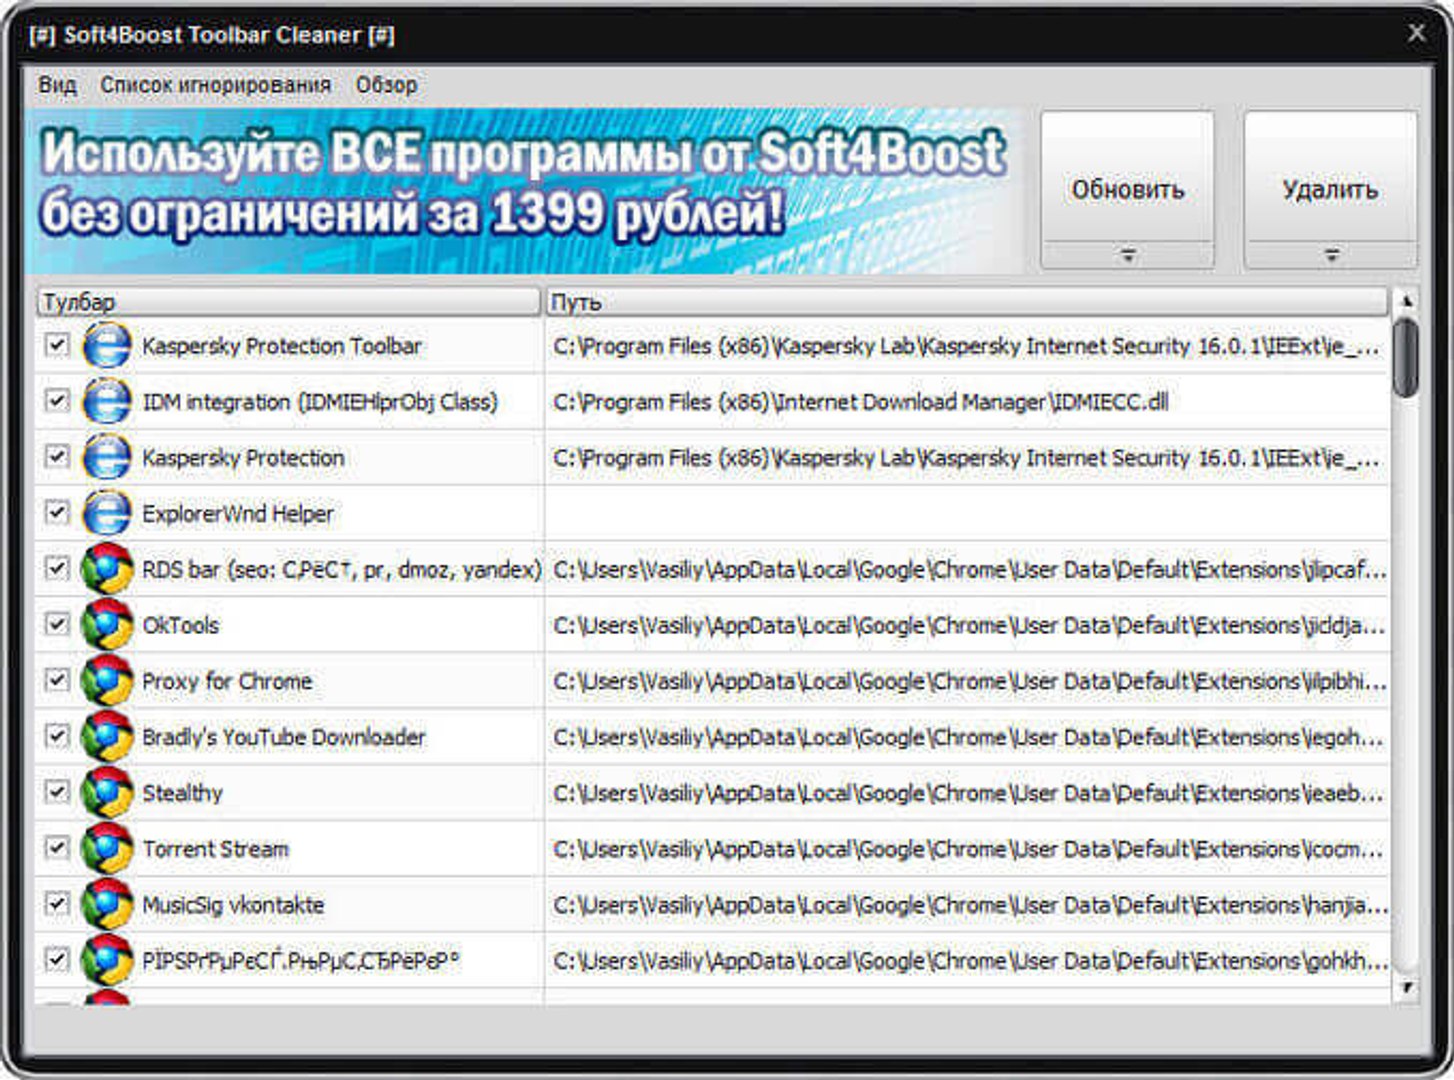Viewport: 1454px width, 1080px height.
Task: Select the IE icon in the ExplorerWnd Helper row
Action: pyautogui.click(x=106, y=514)
